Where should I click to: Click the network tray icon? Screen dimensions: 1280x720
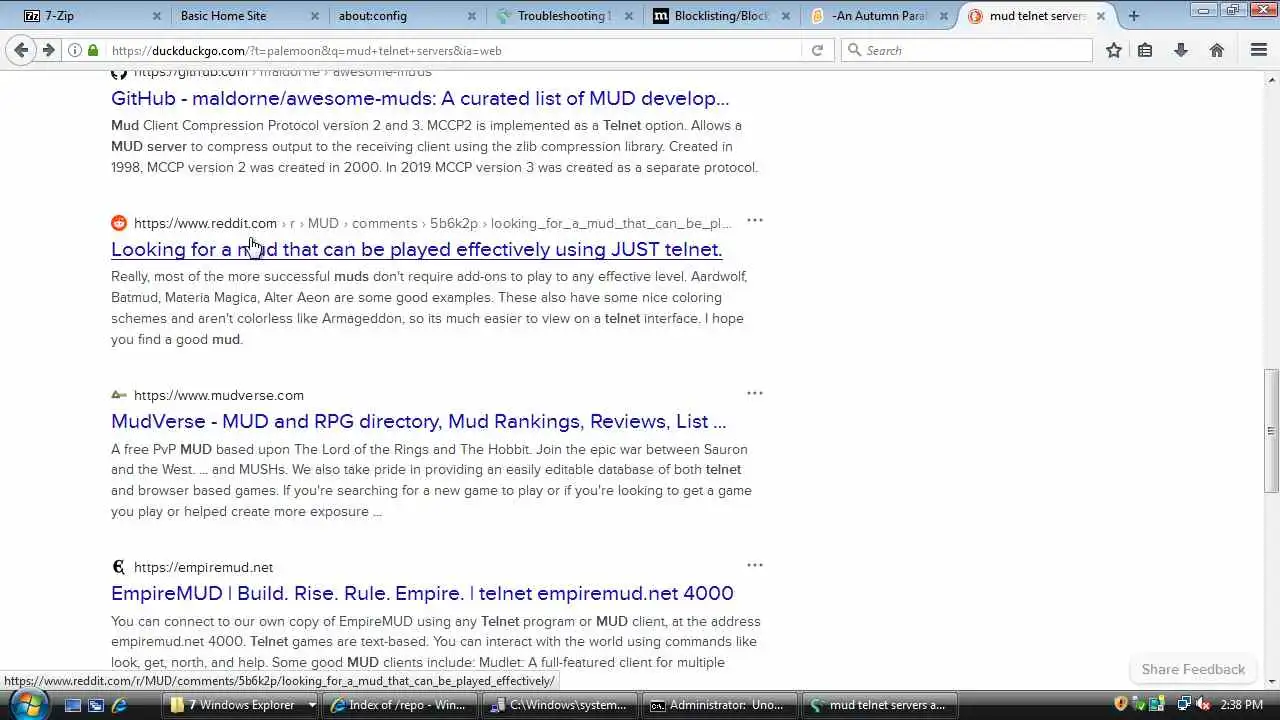(x=1184, y=704)
